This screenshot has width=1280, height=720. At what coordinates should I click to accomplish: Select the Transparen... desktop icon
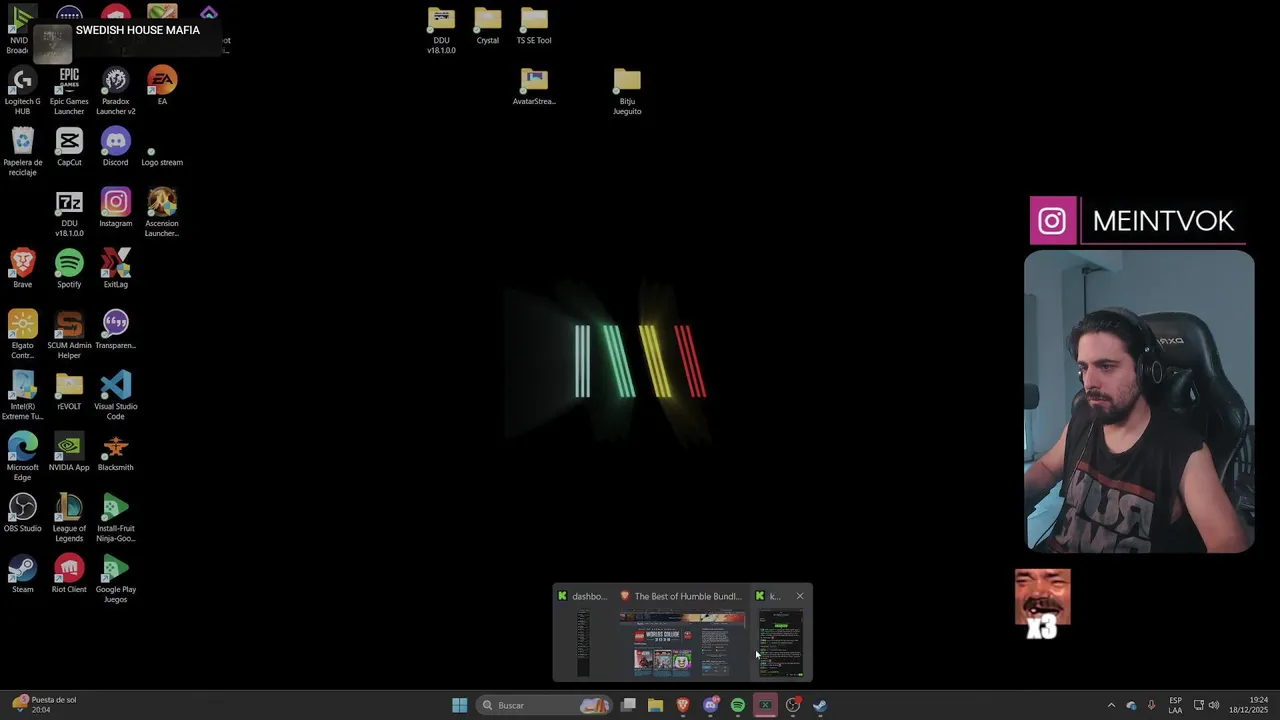[x=115, y=330]
